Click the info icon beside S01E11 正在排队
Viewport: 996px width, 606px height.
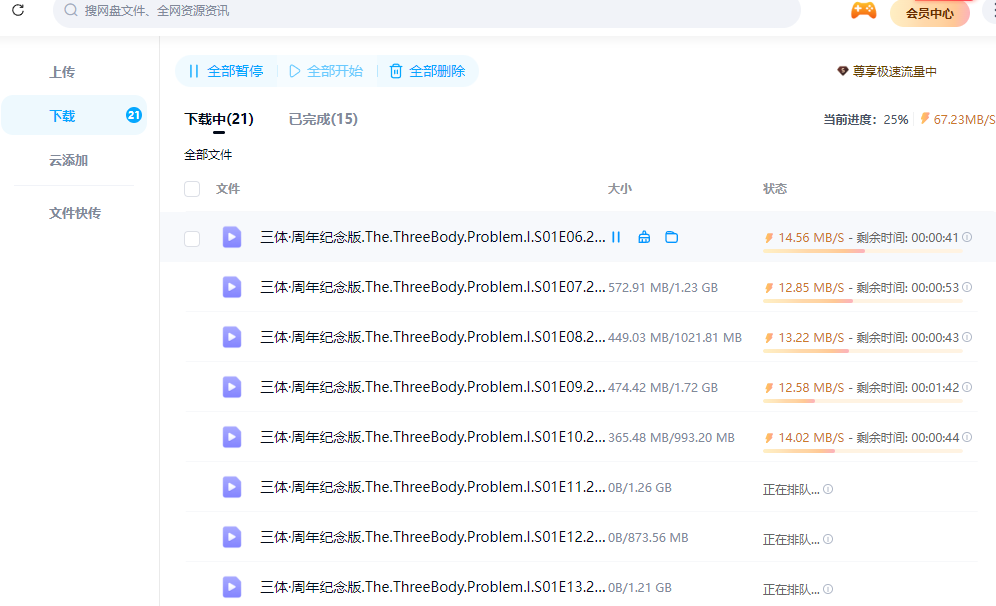pos(828,489)
